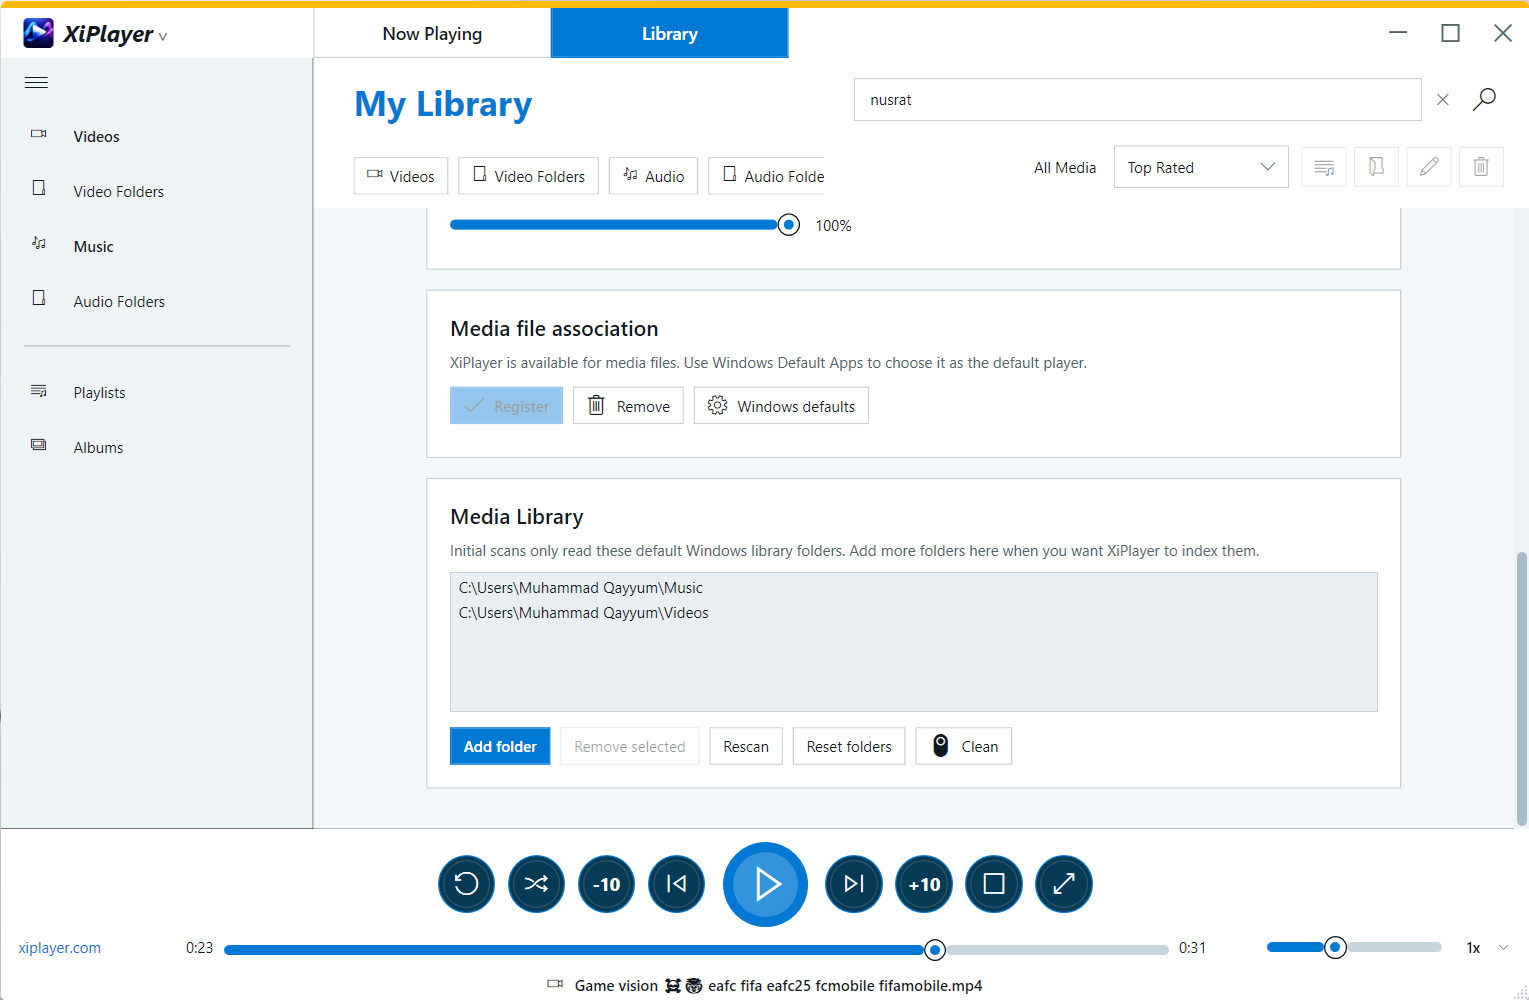Screen dimensions: 1529x1000
Task: Click the Remove association button
Action: (628, 406)
